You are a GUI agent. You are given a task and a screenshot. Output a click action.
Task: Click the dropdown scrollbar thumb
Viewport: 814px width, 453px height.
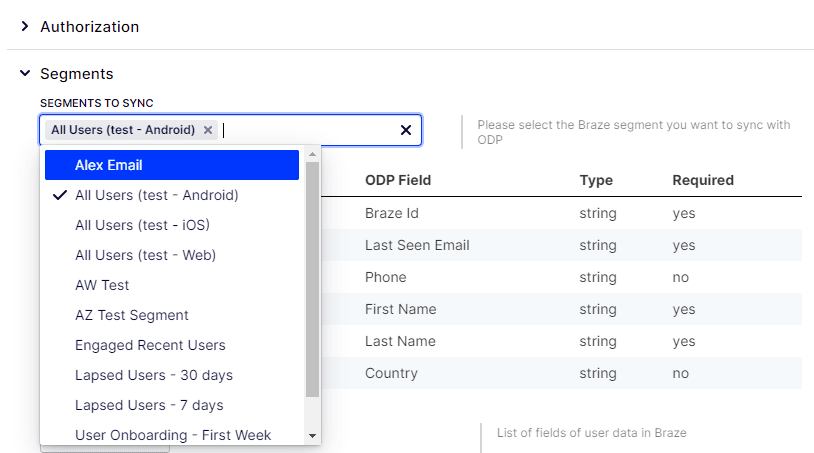click(312, 280)
